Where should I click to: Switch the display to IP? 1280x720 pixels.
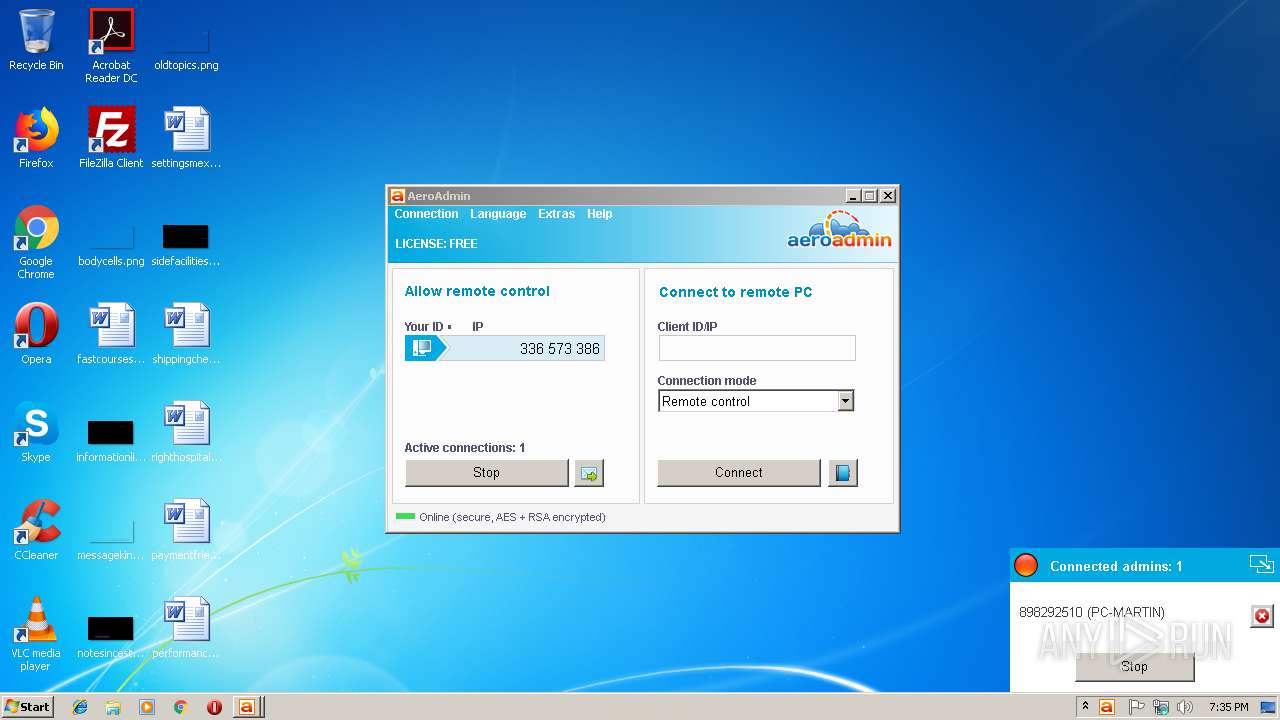(478, 327)
